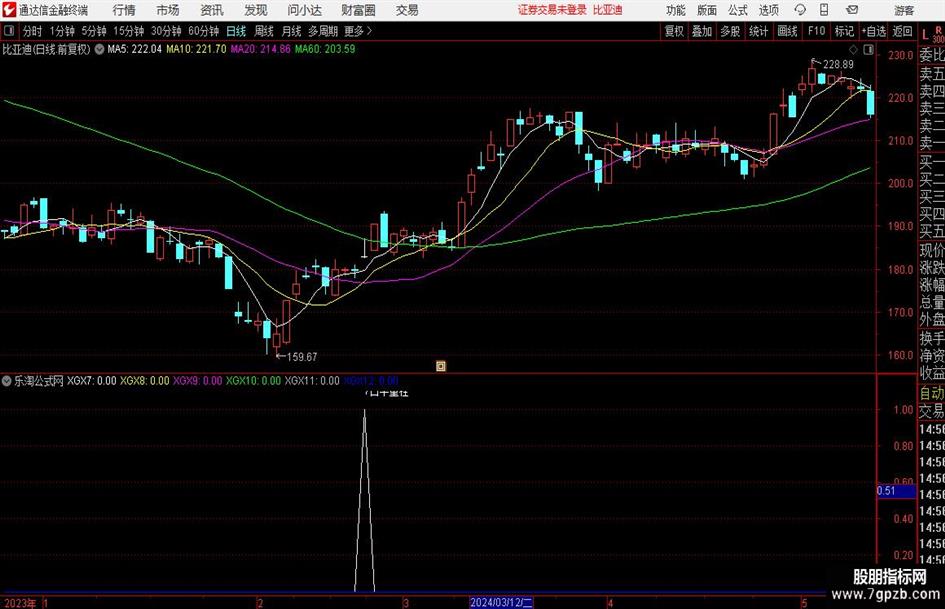The image size is (945, 609).
Task: Click the 比亚迪 stock name in title bar
Action: 608,10
